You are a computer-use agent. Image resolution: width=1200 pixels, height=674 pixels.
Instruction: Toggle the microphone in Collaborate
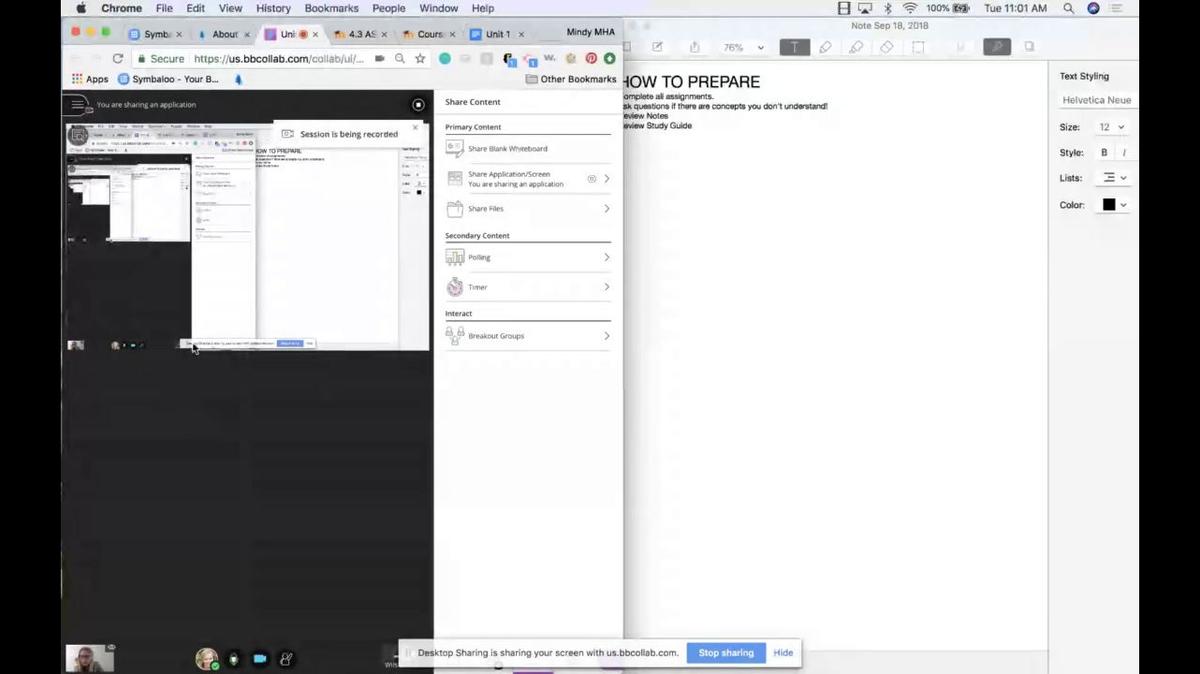[x=234, y=658]
